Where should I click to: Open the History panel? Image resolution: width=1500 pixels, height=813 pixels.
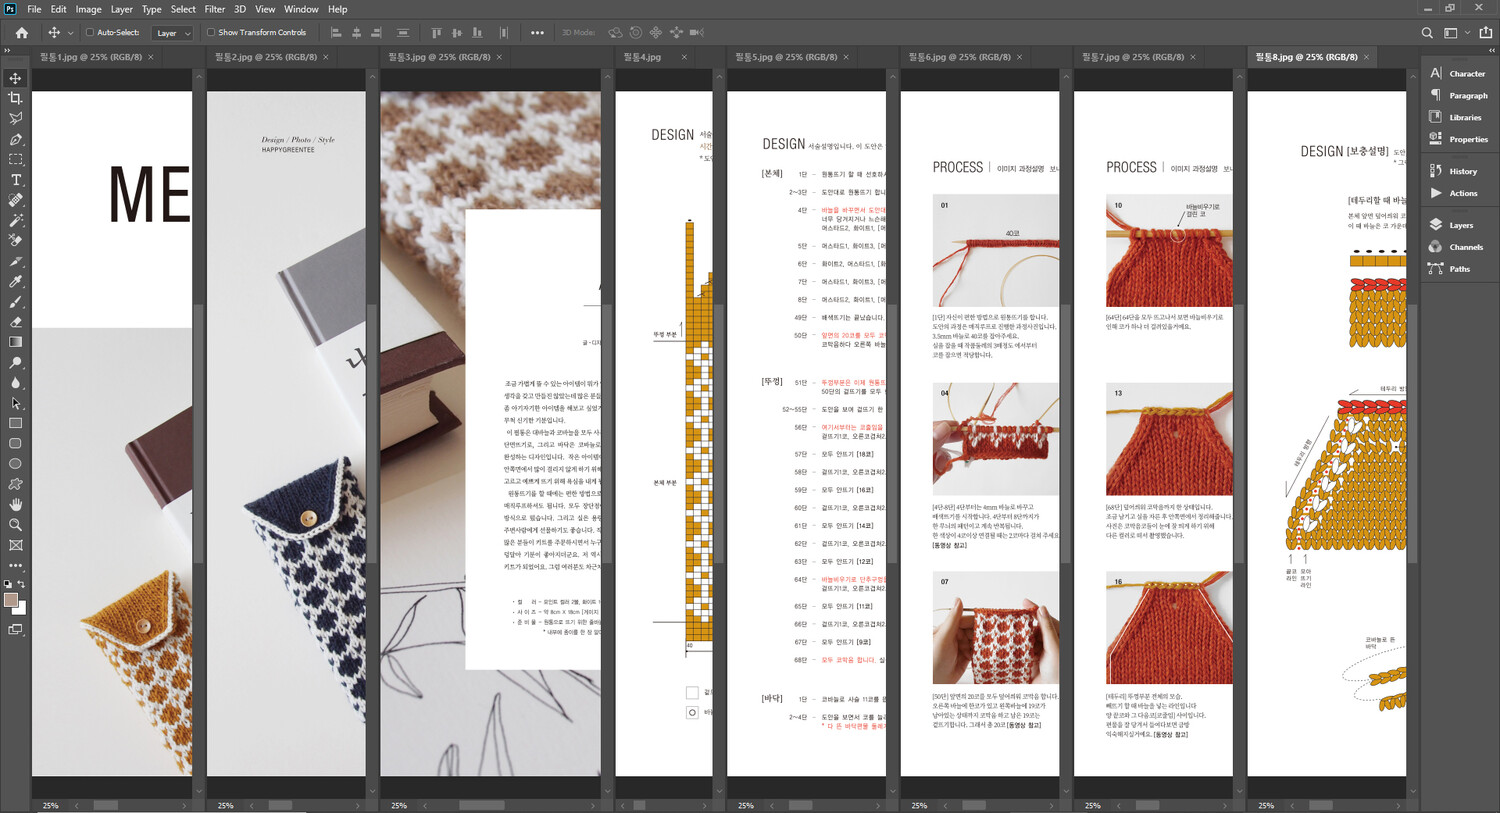pyautogui.click(x=1462, y=171)
